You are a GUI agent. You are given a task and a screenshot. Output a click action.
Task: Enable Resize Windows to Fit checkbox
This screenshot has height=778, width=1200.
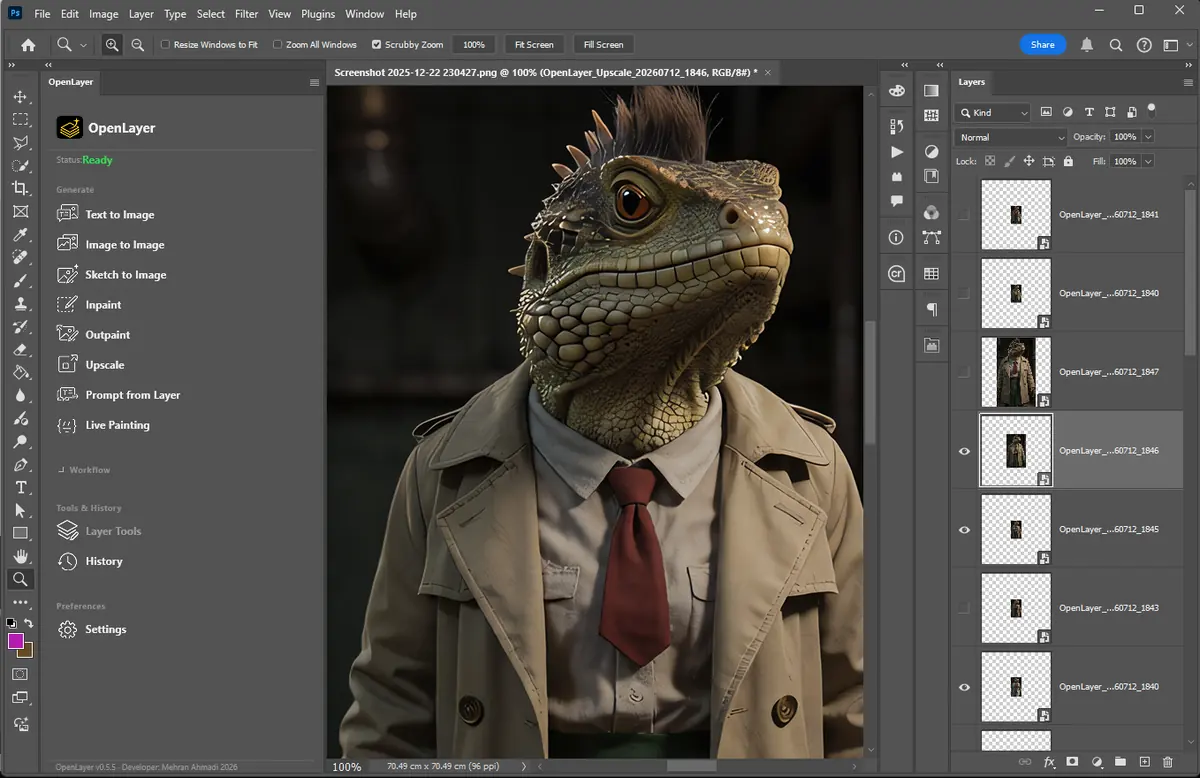point(166,45)
